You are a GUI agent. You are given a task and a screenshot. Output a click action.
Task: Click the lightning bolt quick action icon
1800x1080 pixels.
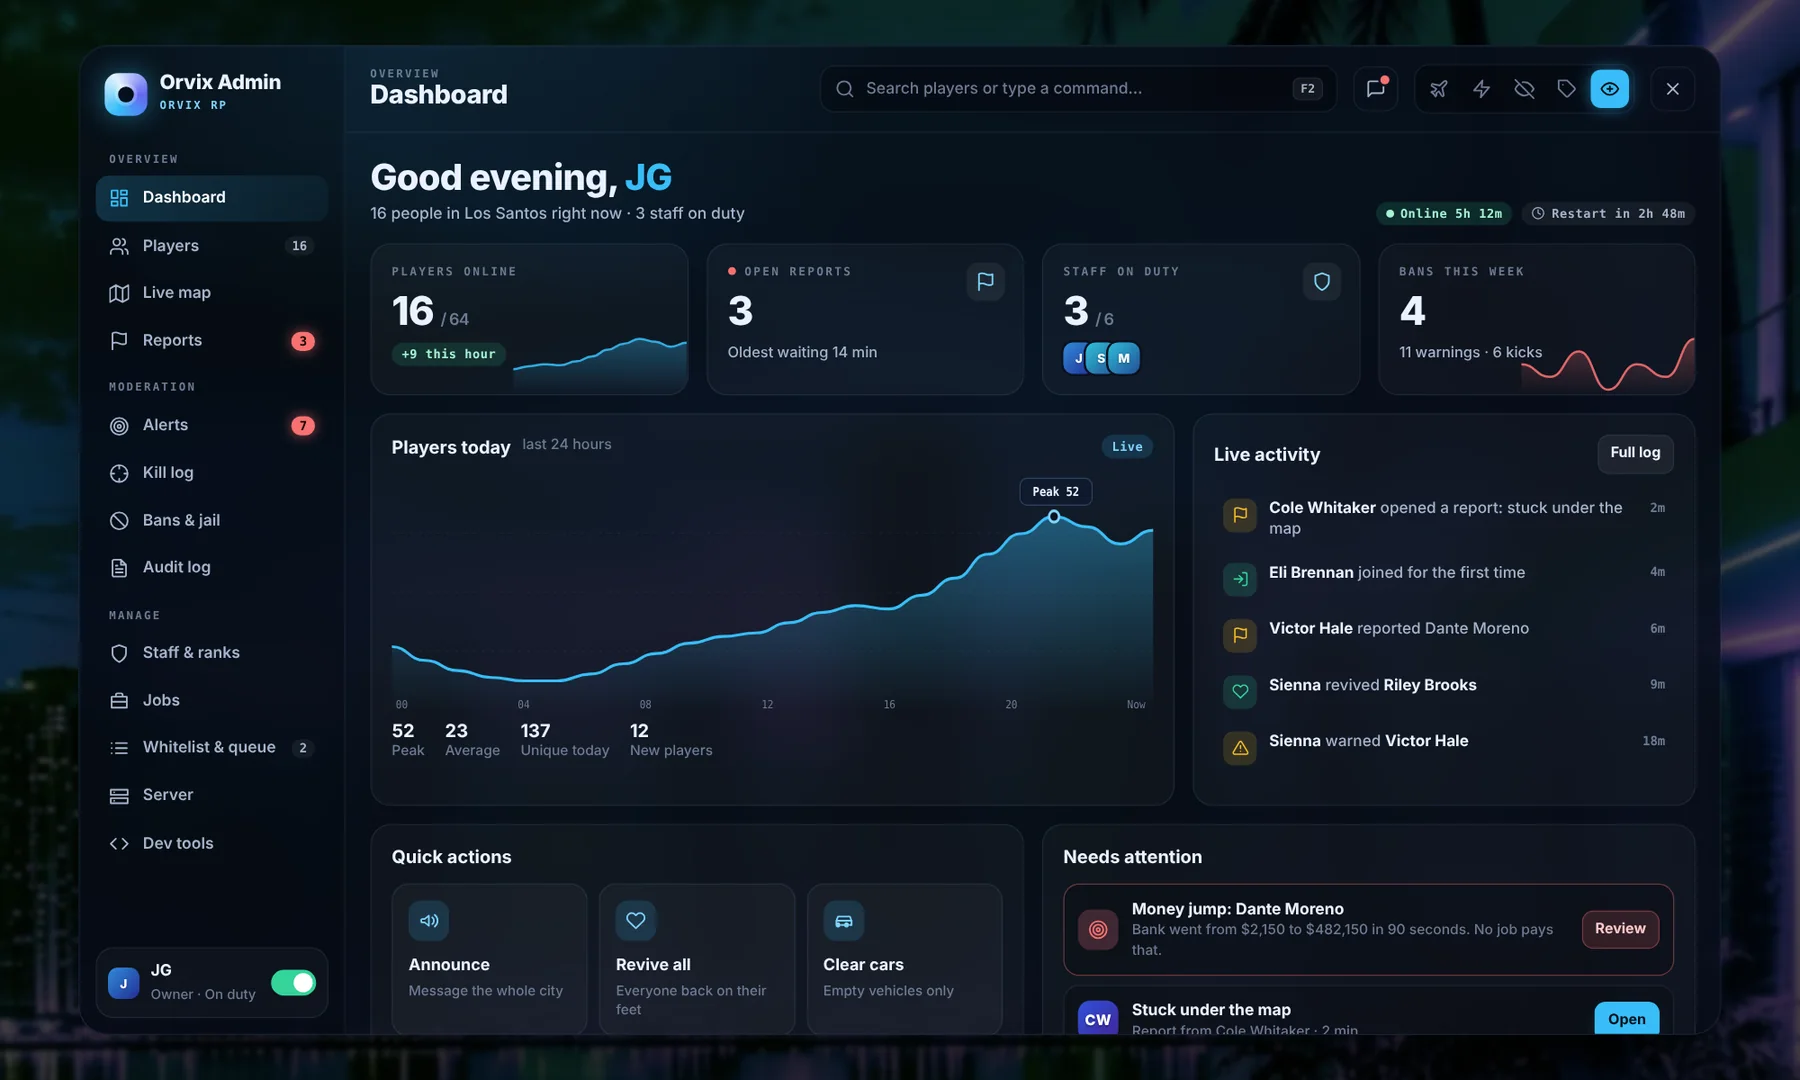pos(1482,89)
